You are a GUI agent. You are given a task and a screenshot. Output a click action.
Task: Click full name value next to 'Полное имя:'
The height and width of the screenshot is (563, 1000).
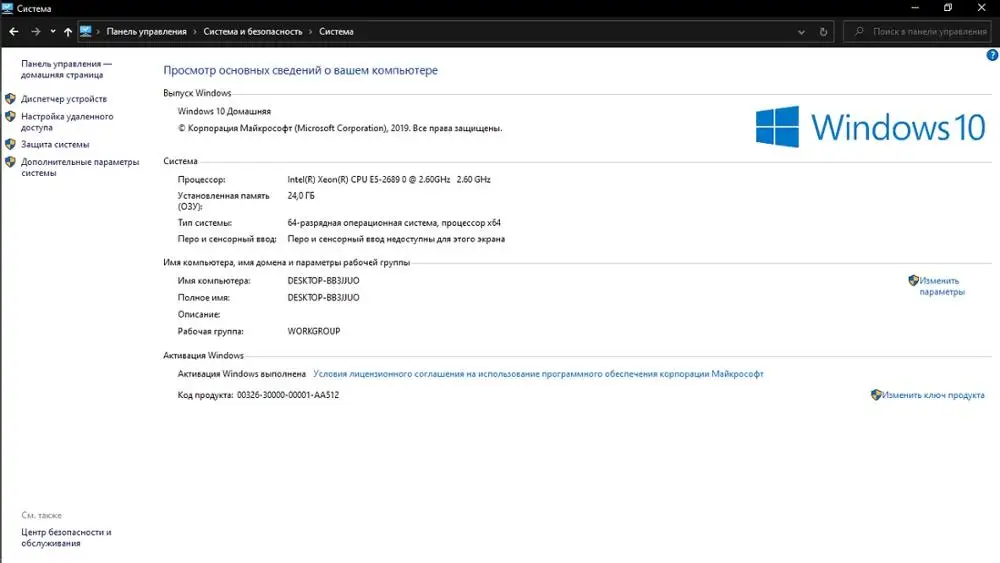click(323, 298)
